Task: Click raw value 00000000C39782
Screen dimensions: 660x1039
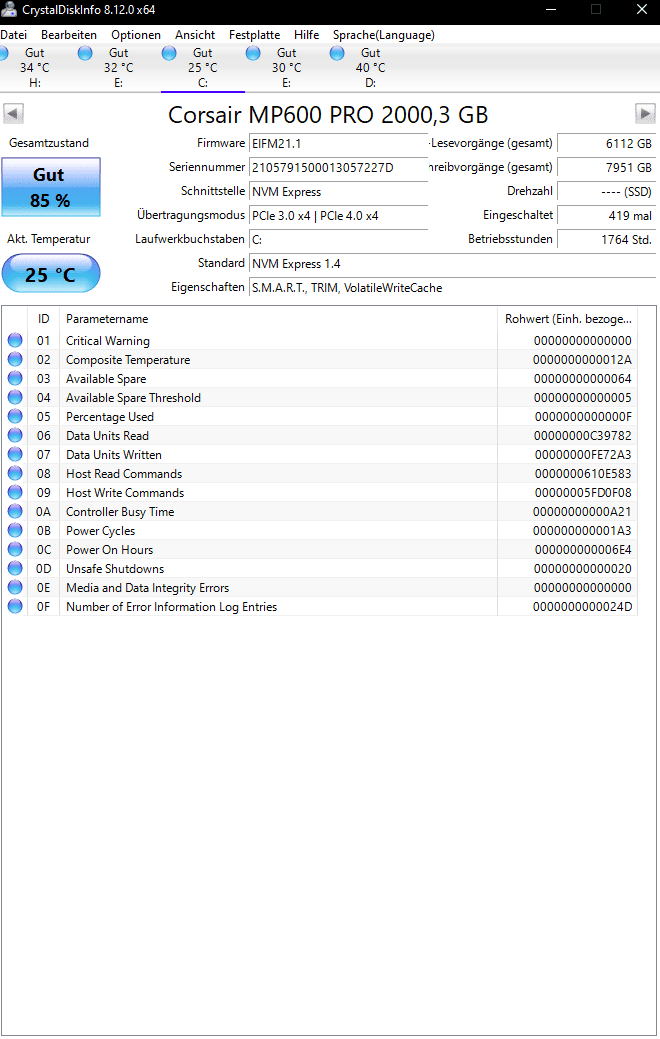Action: click(582, 435)
